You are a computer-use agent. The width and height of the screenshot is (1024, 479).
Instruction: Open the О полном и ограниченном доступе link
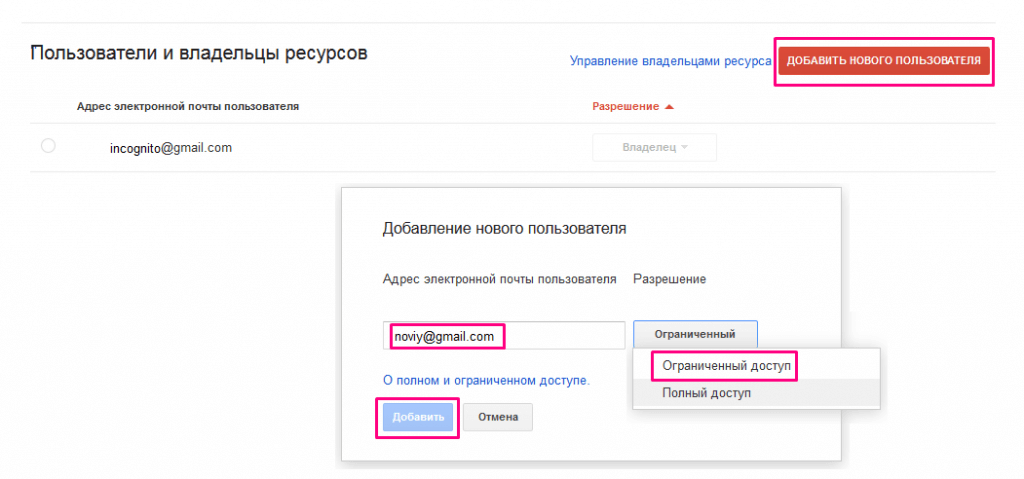point(486,380)
